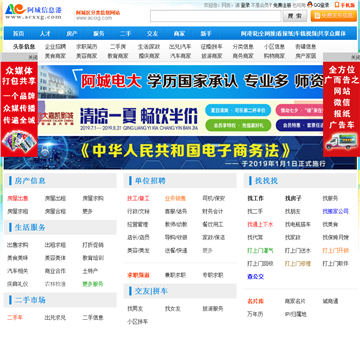Click 出兑/汽车 in the sub-navigation
360x360 pixels.
[x=180, y=47]
